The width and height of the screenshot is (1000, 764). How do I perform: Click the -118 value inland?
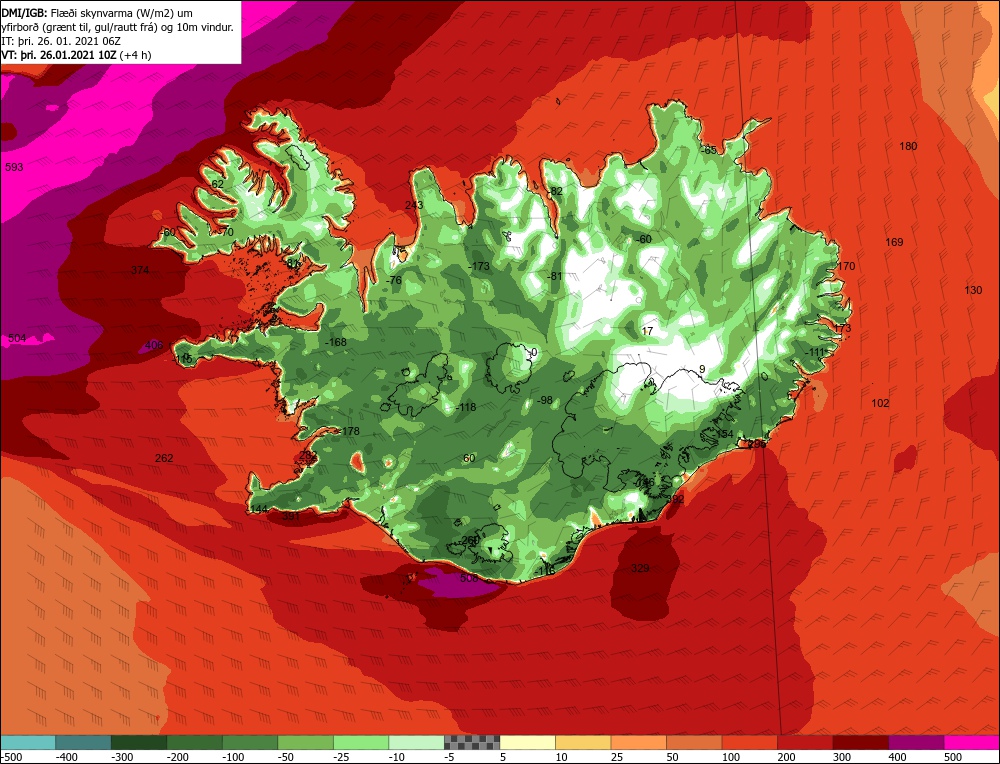[466, 408]
